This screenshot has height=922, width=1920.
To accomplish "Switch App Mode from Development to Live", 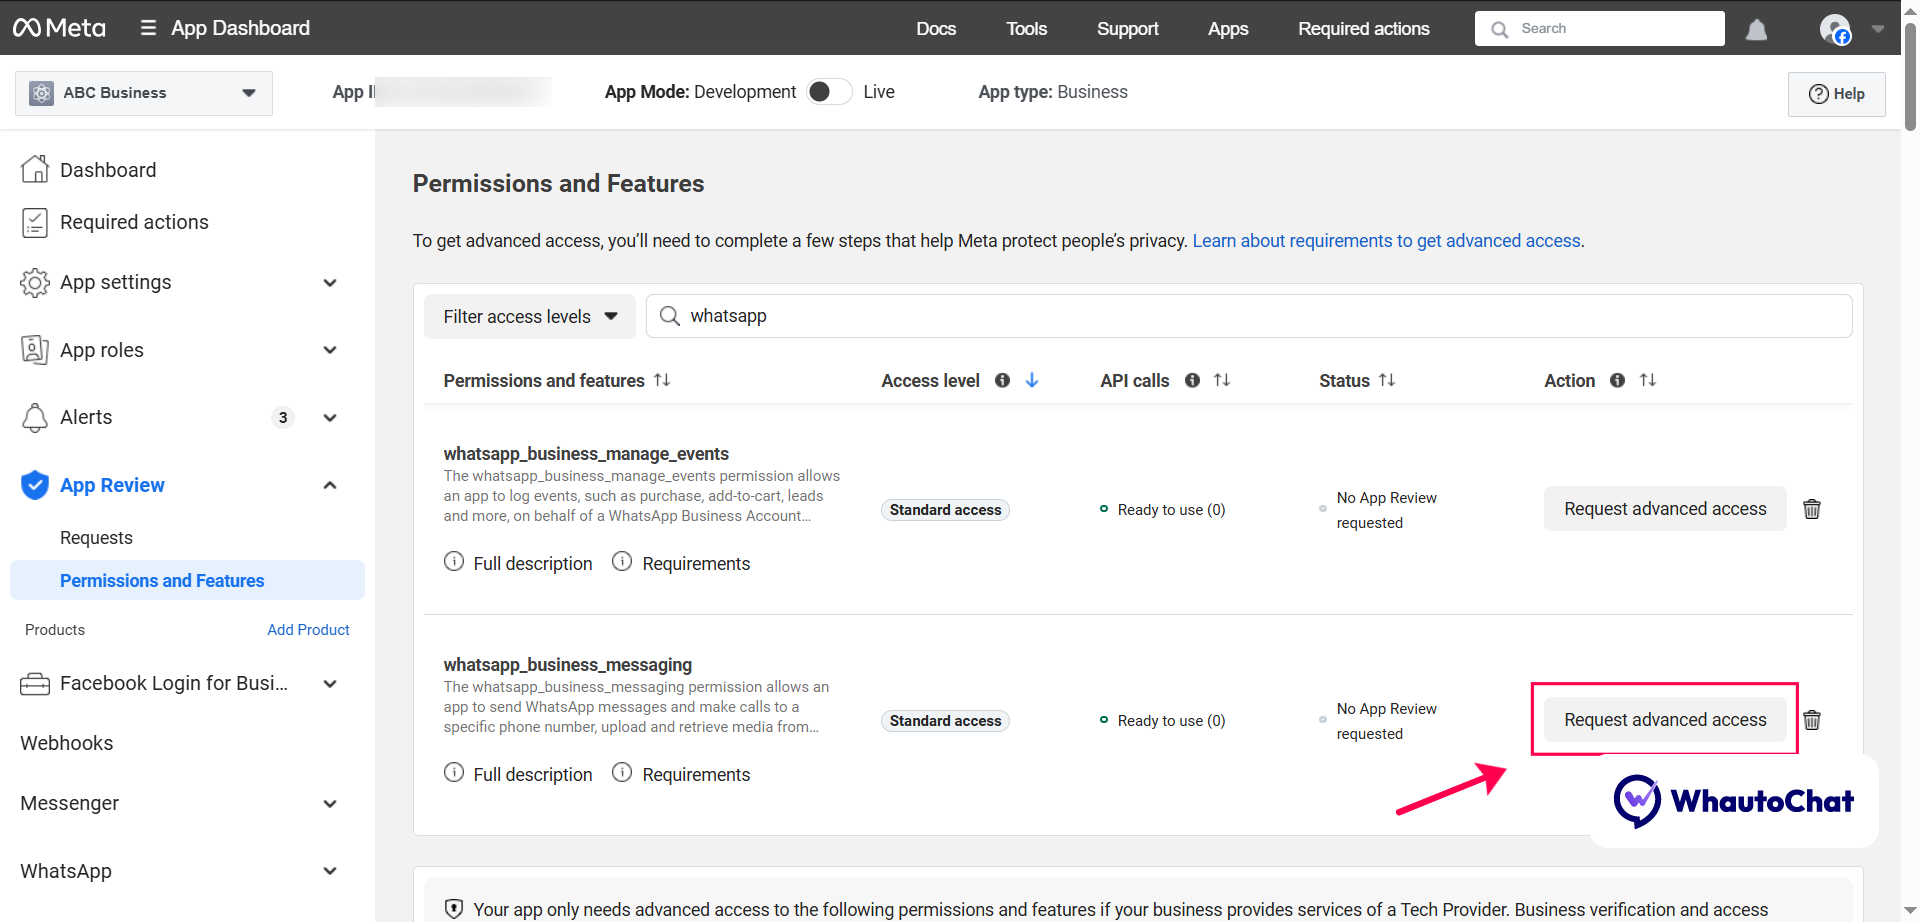I will 828,91.
